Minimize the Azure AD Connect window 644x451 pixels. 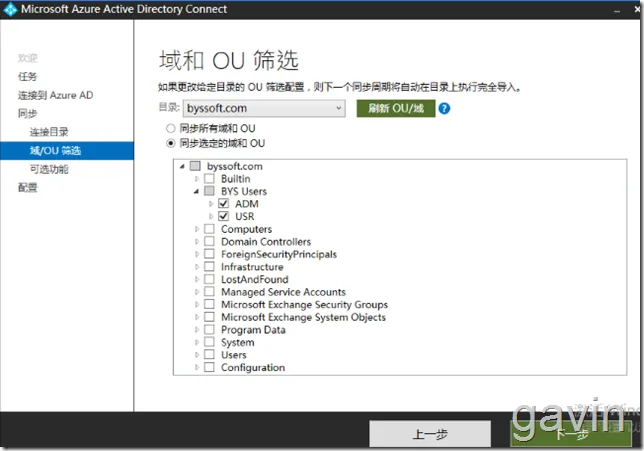(x=617, y=10)
